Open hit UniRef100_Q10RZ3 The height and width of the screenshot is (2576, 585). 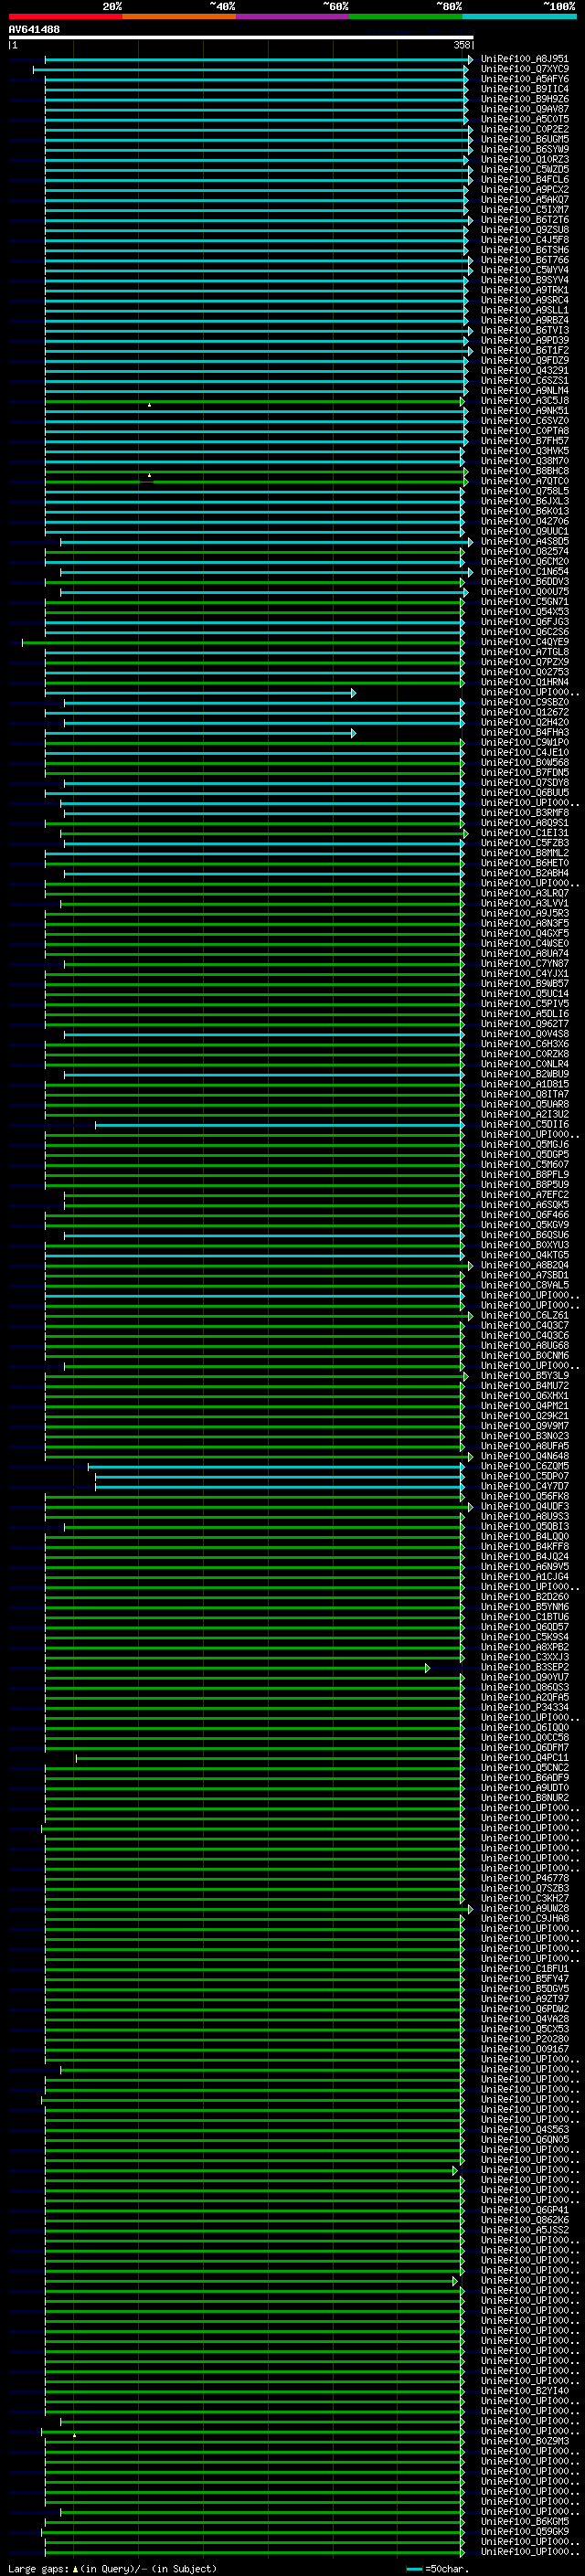(524, 160)
